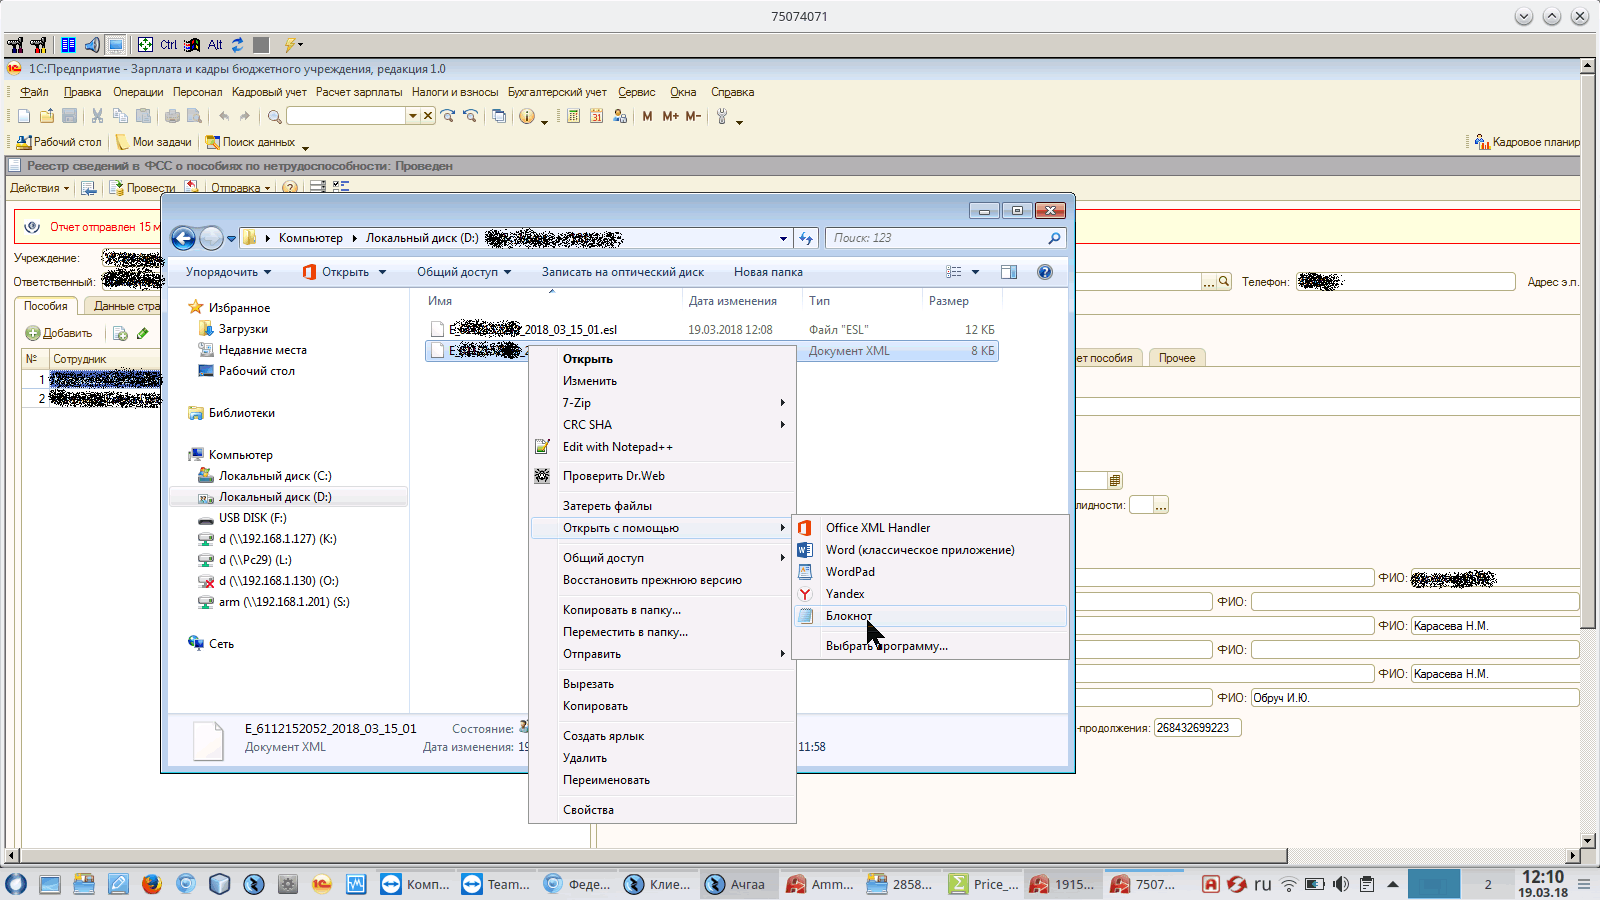Click the Рабочий стол button in 1C panel
This screenshot has width=1600, height=900.
59,142
